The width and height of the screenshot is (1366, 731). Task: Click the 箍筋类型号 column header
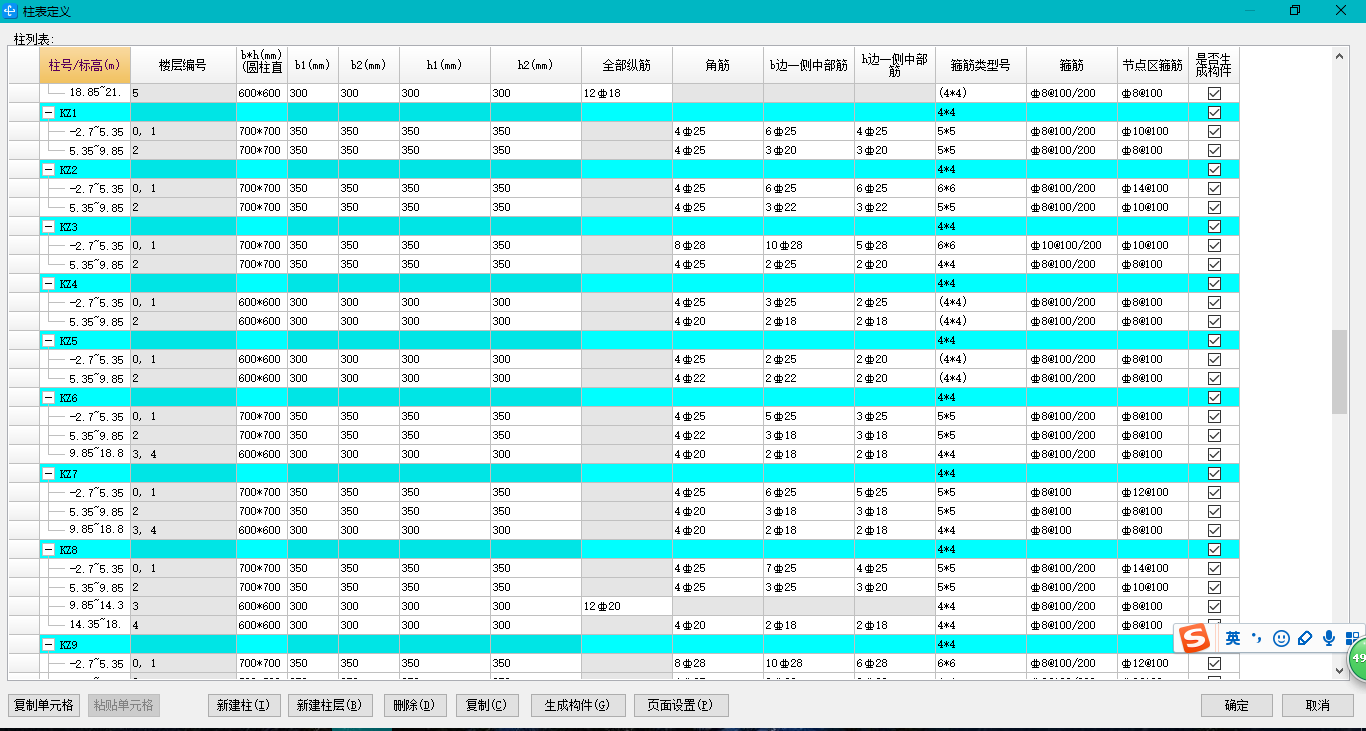tap(981, 65)
